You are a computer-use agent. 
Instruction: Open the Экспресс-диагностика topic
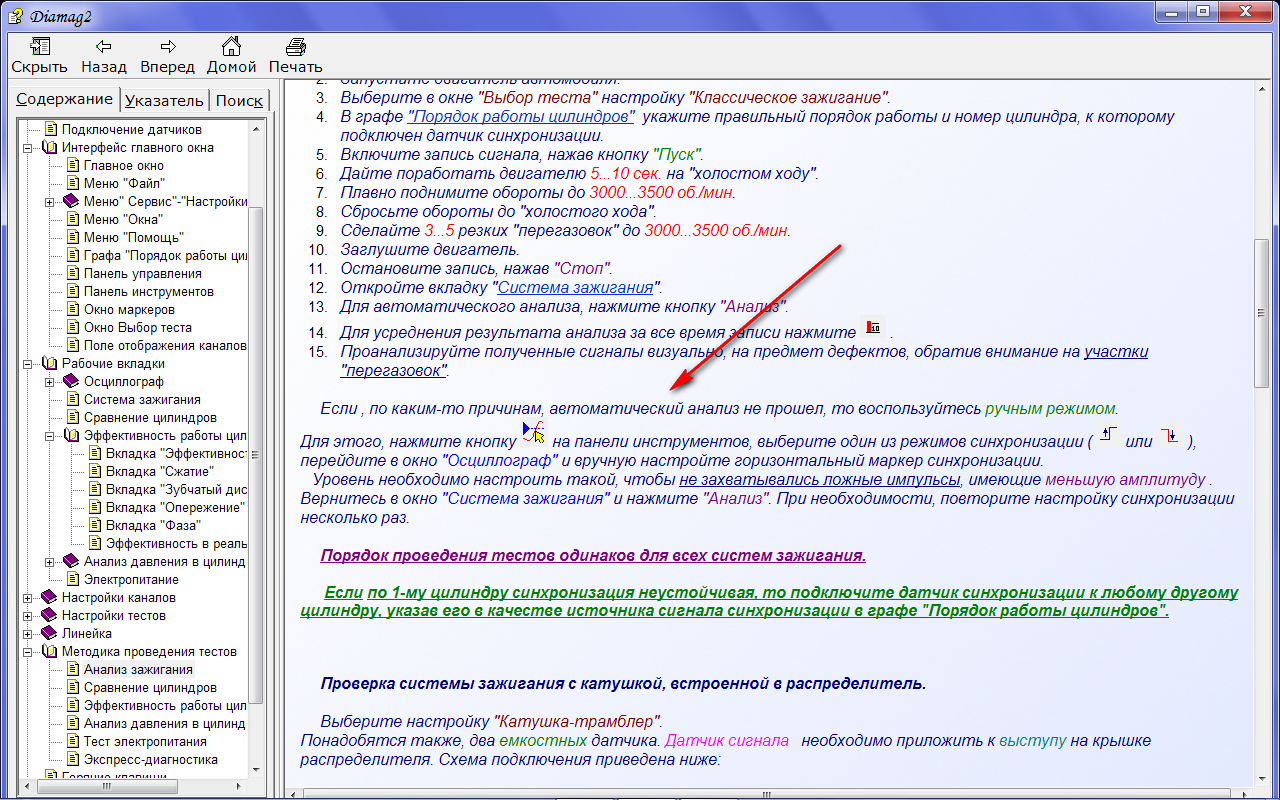pos(150,760)
